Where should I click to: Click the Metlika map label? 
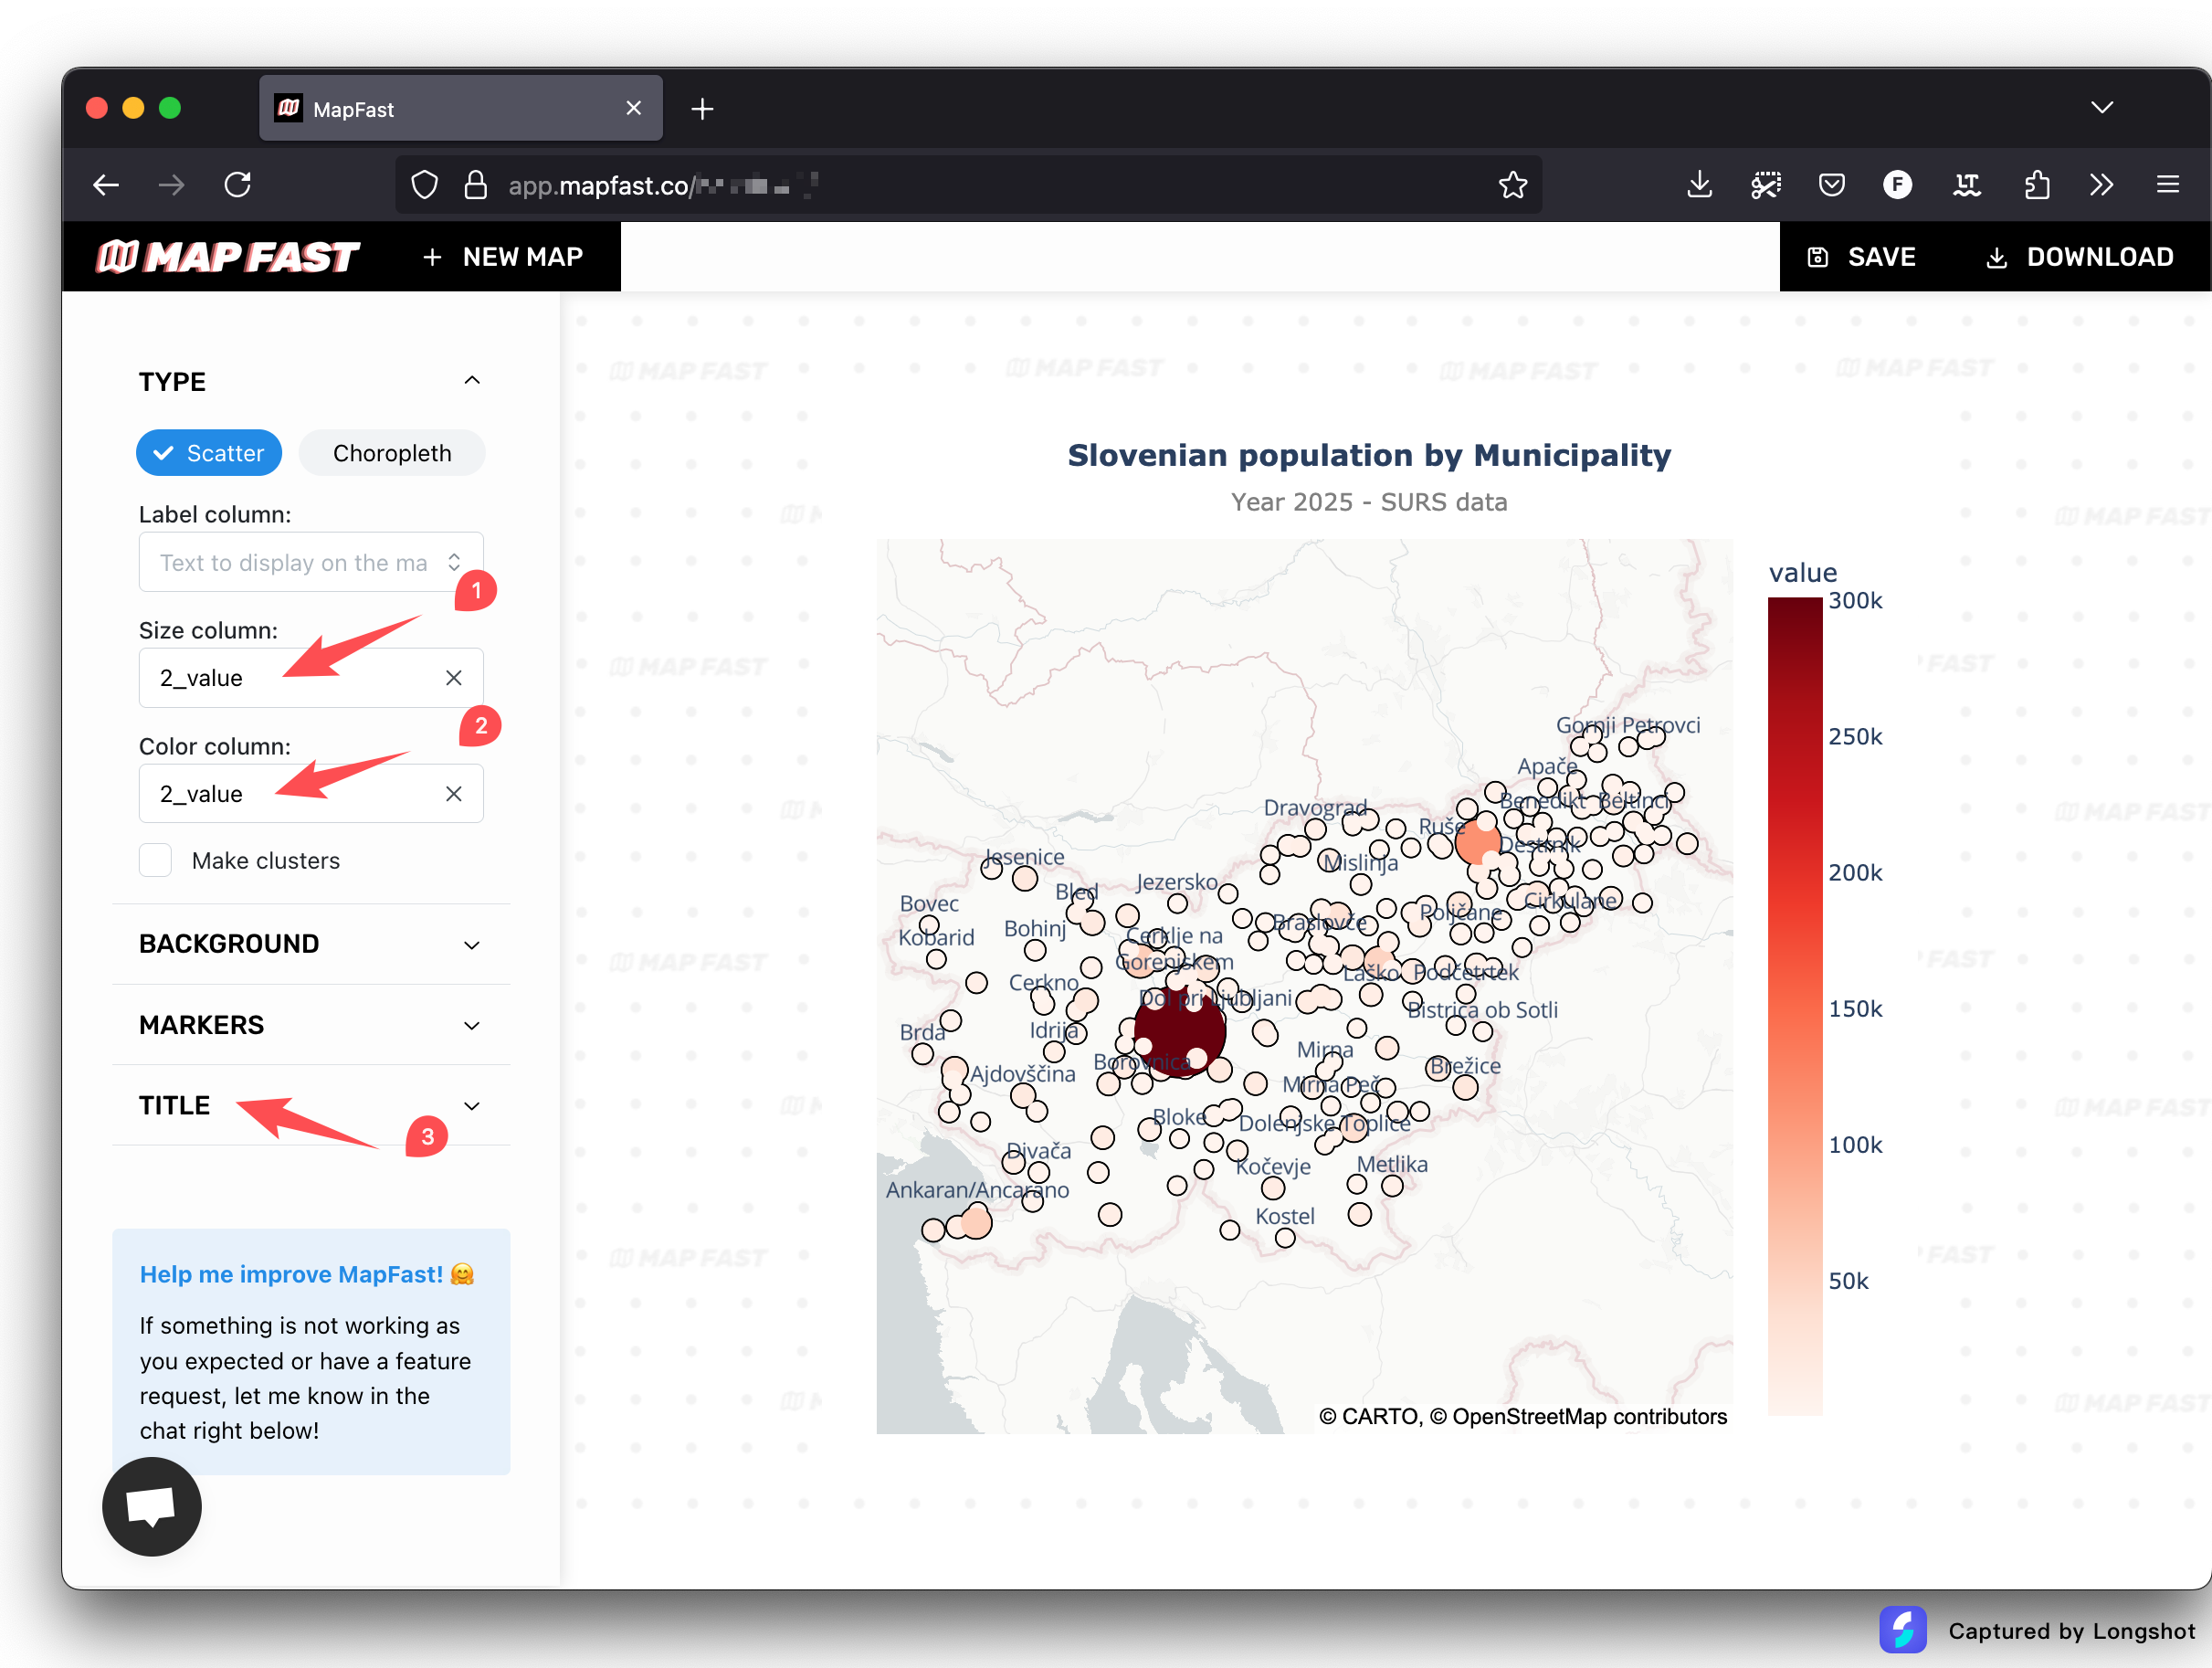click(1392, 1165)
